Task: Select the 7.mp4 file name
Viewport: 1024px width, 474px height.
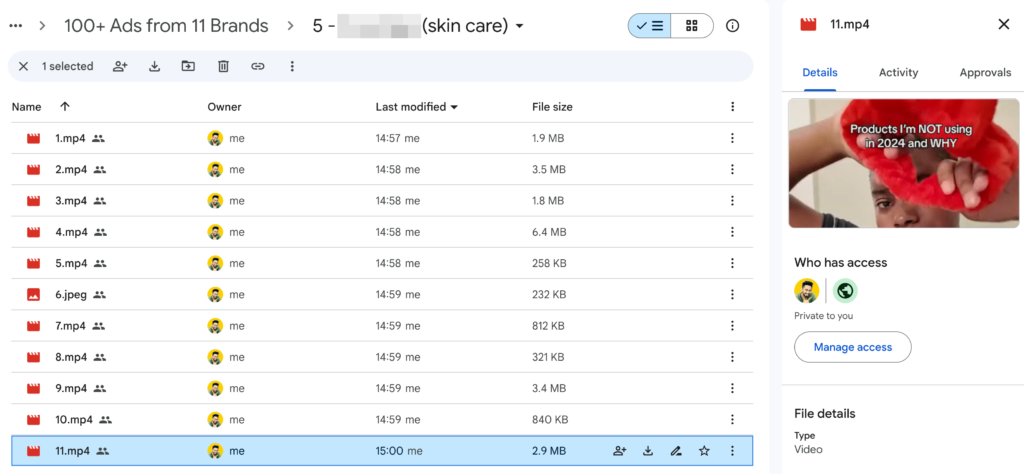Action: (x=71, y=326)
